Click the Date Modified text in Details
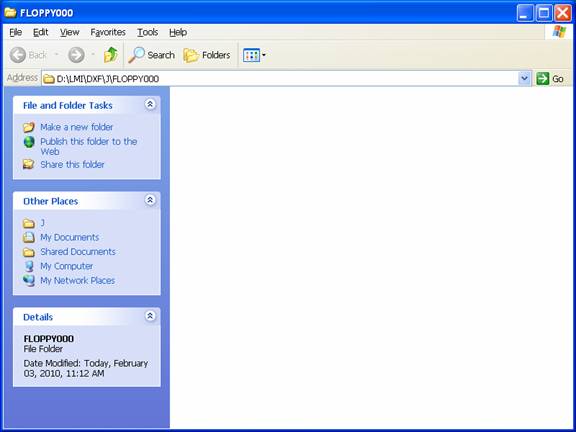Screen dimensions: 576x432 click(x=86, y=368)
